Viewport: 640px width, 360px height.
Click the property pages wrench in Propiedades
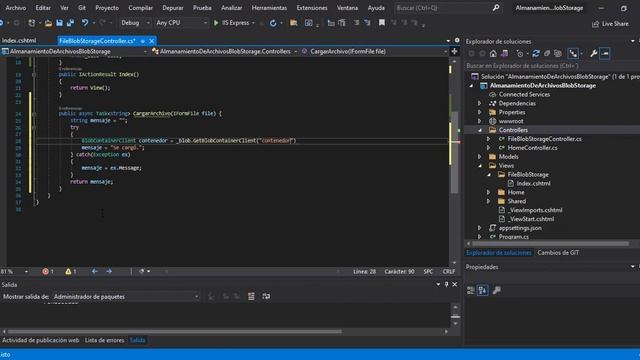(x=497, y=290)
